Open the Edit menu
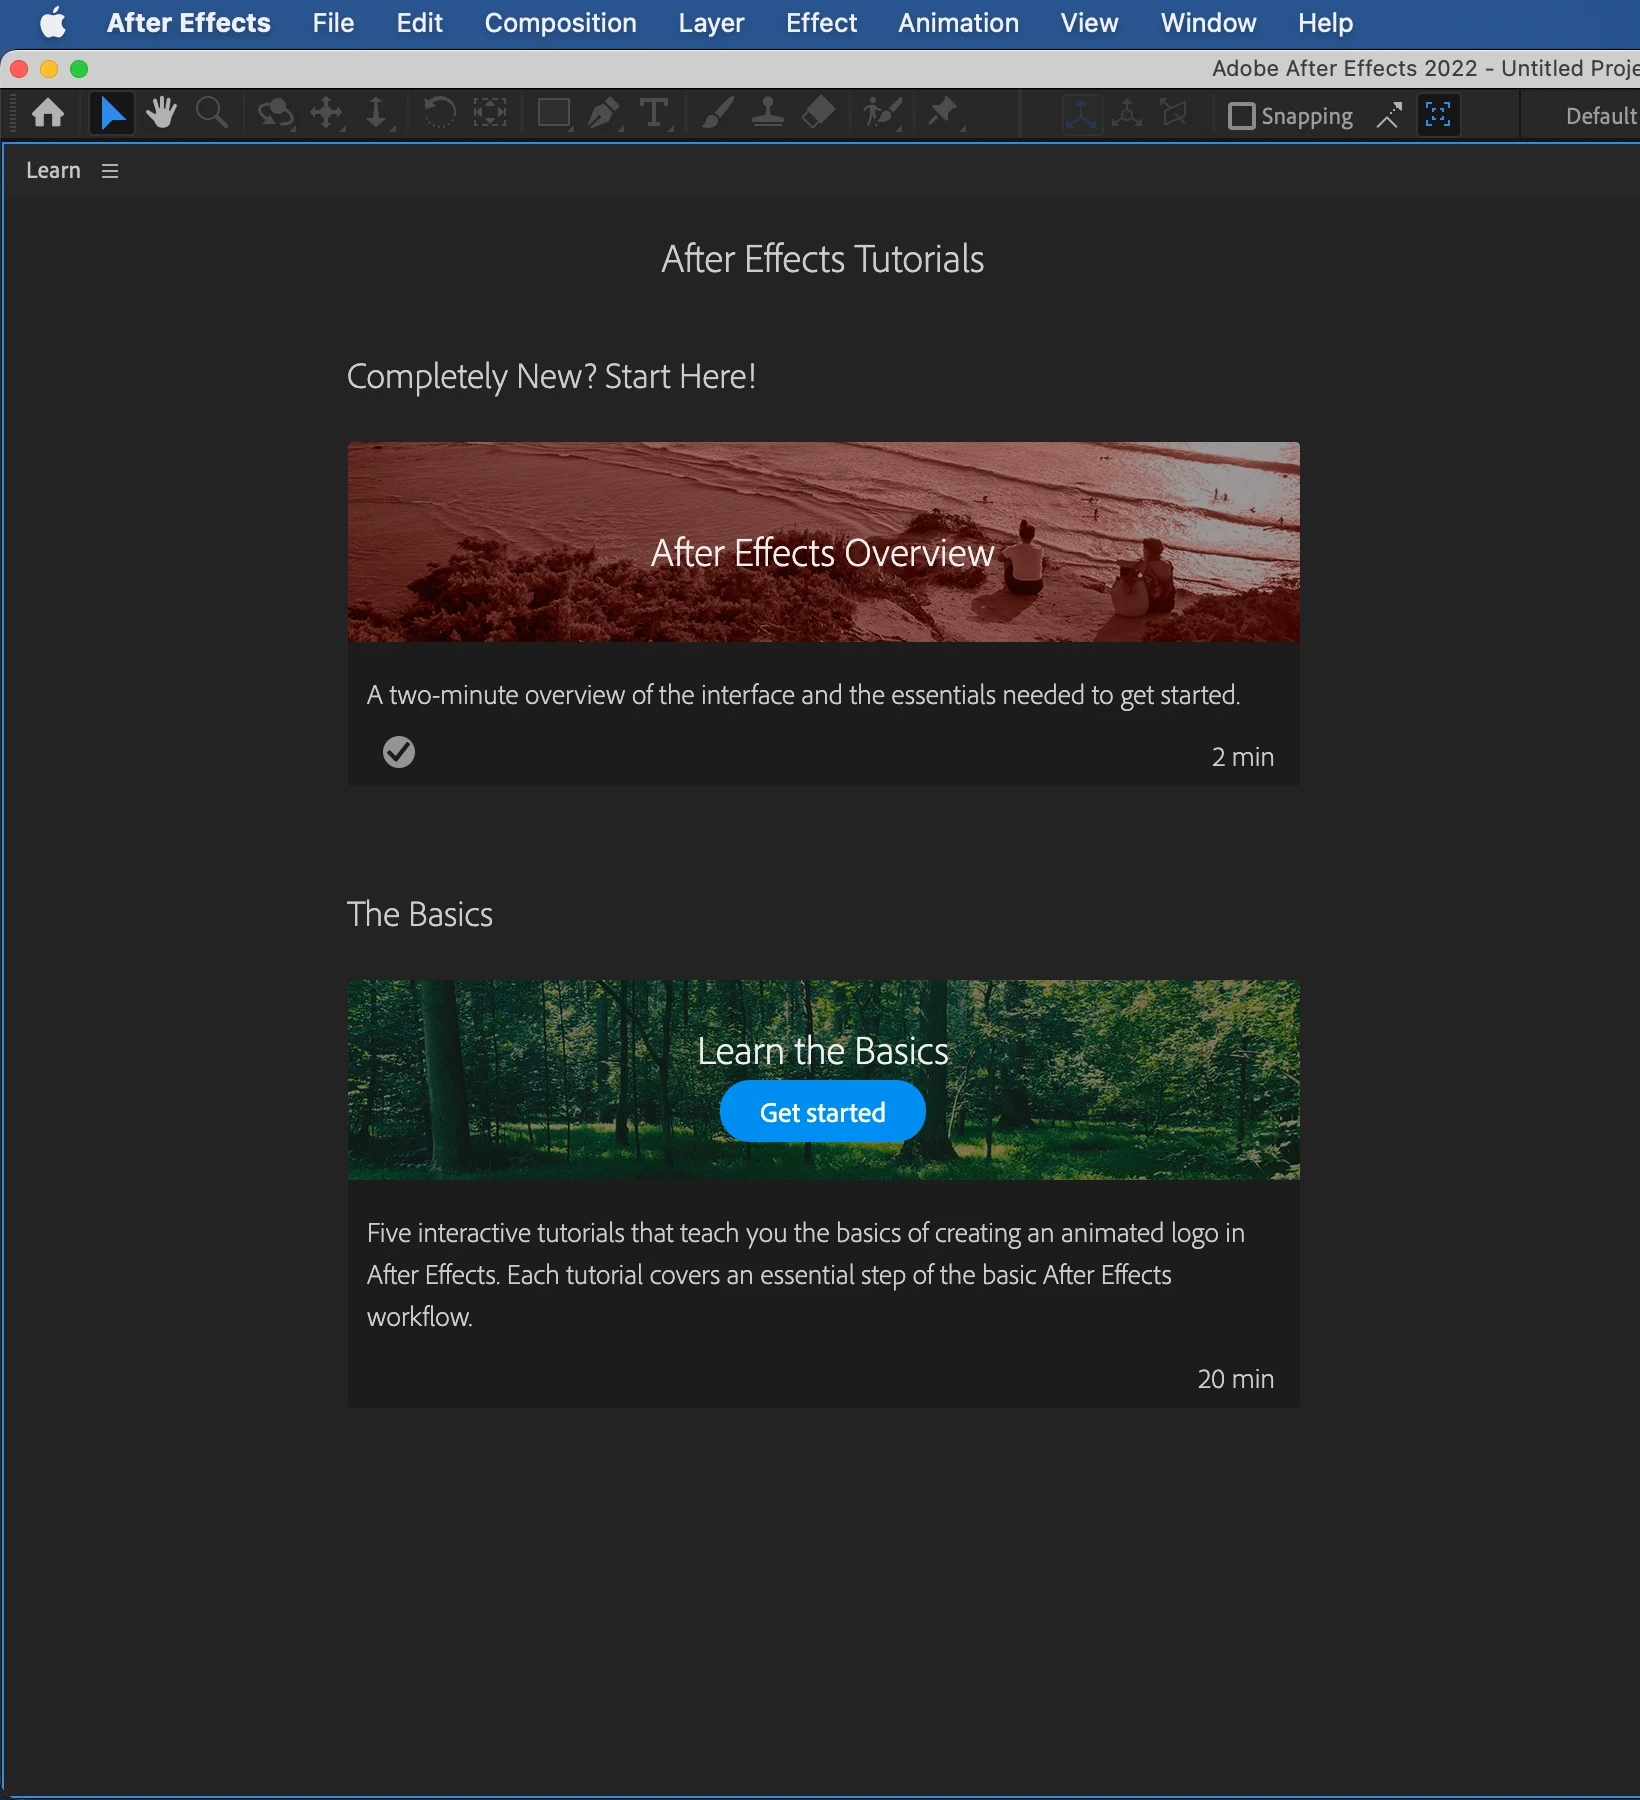Viewport: 1640px width, 1800px height. pos(419,23)
